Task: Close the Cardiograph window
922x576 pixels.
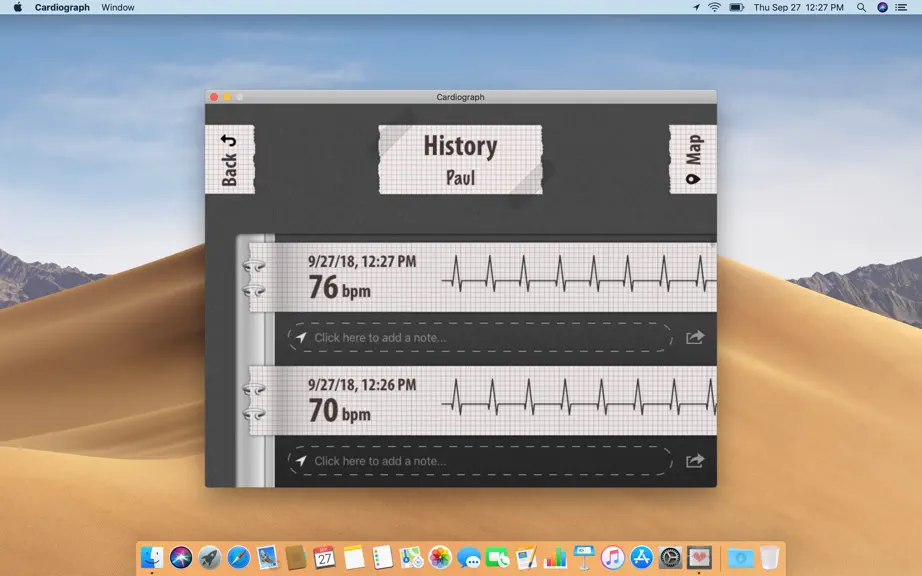Action: (214, 97)
